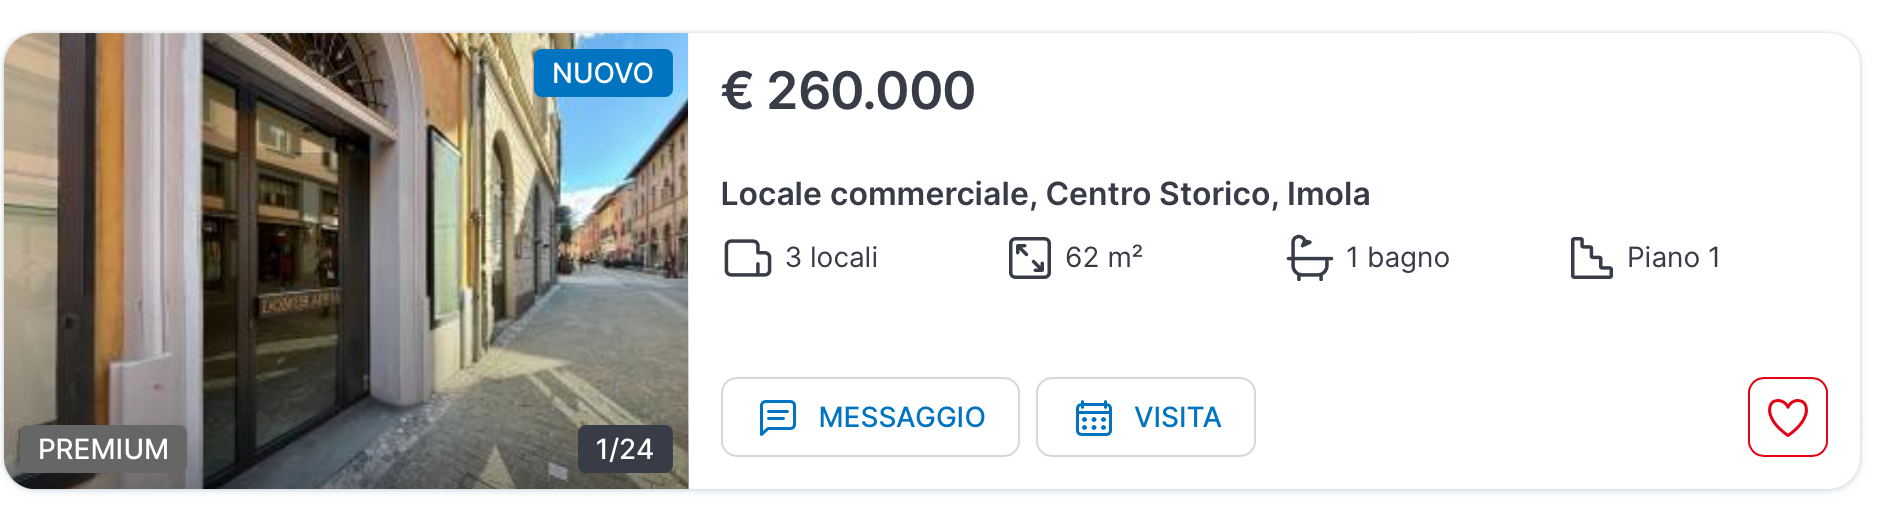Select the surface area icon beside 62 m²
Viewport: 1878px width, 506px height.
point(1029,258)
